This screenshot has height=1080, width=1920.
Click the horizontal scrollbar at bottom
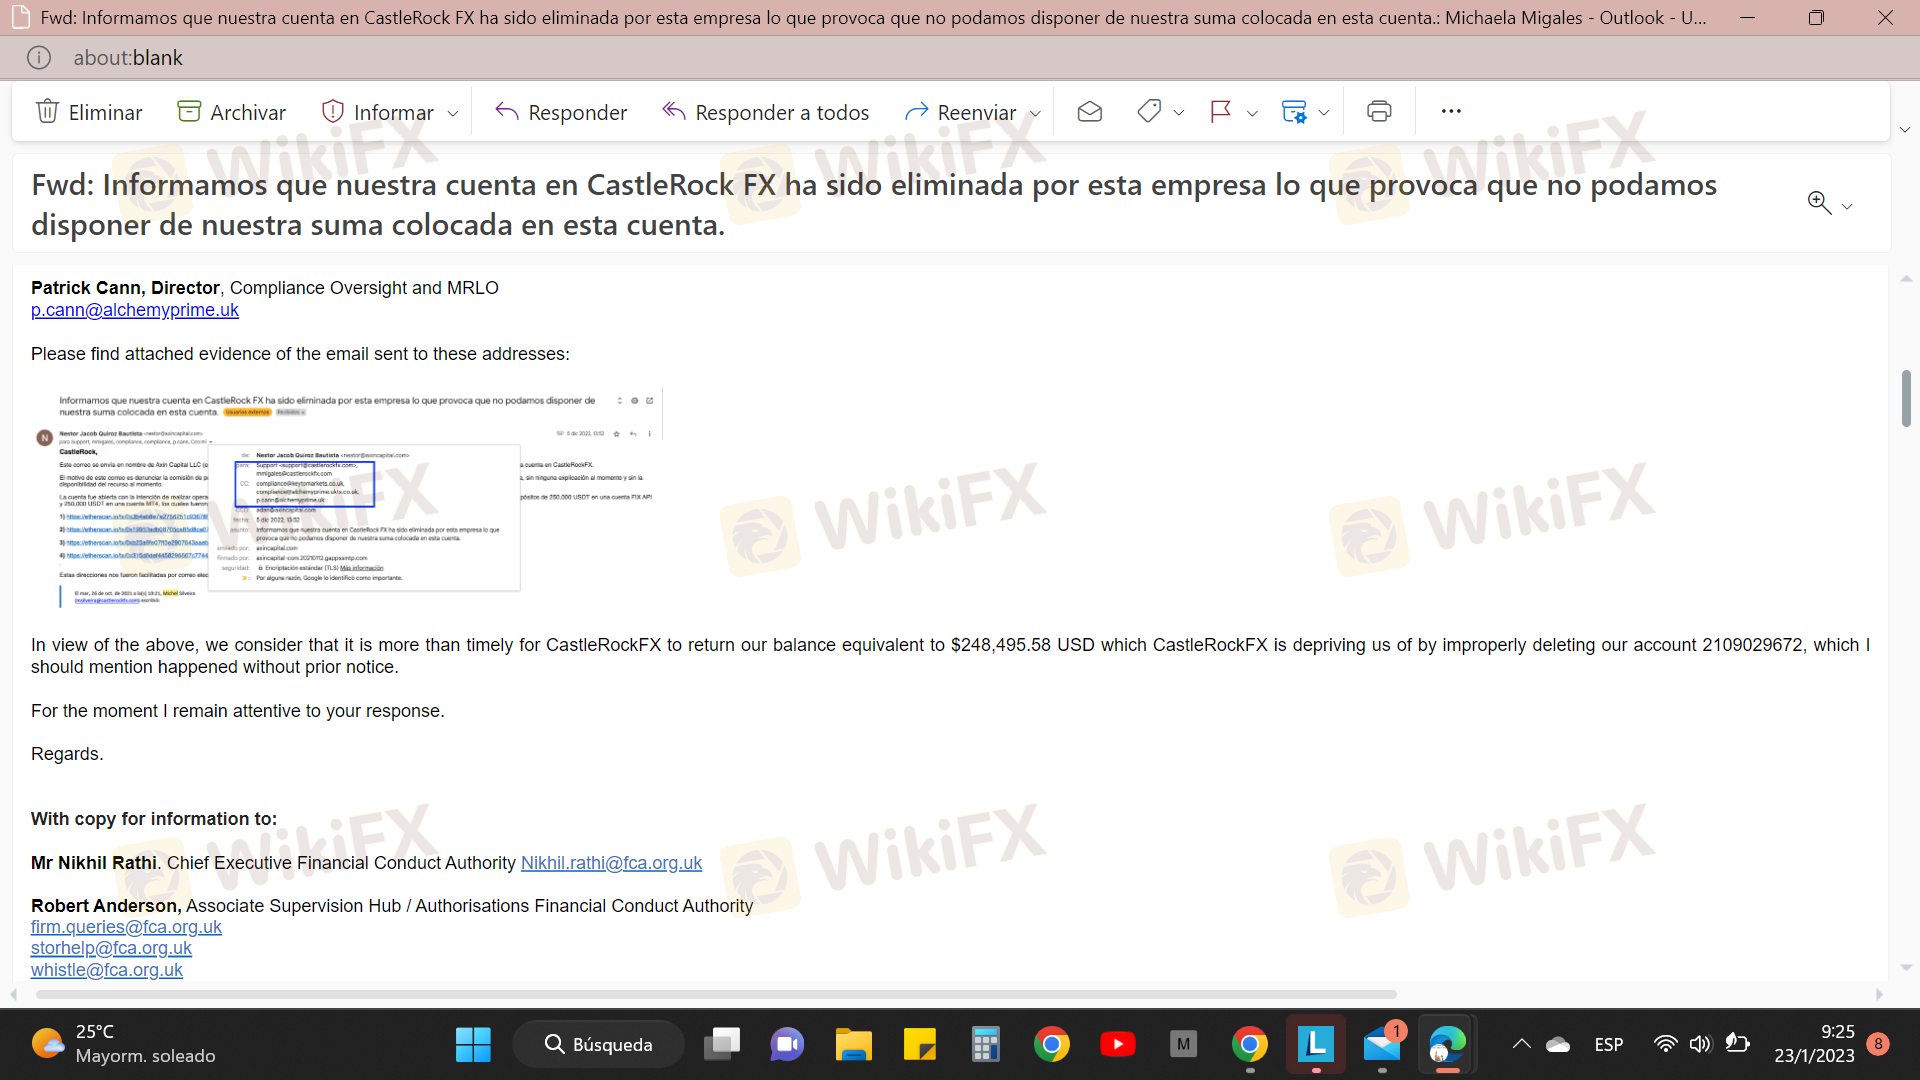coord(716,994)
